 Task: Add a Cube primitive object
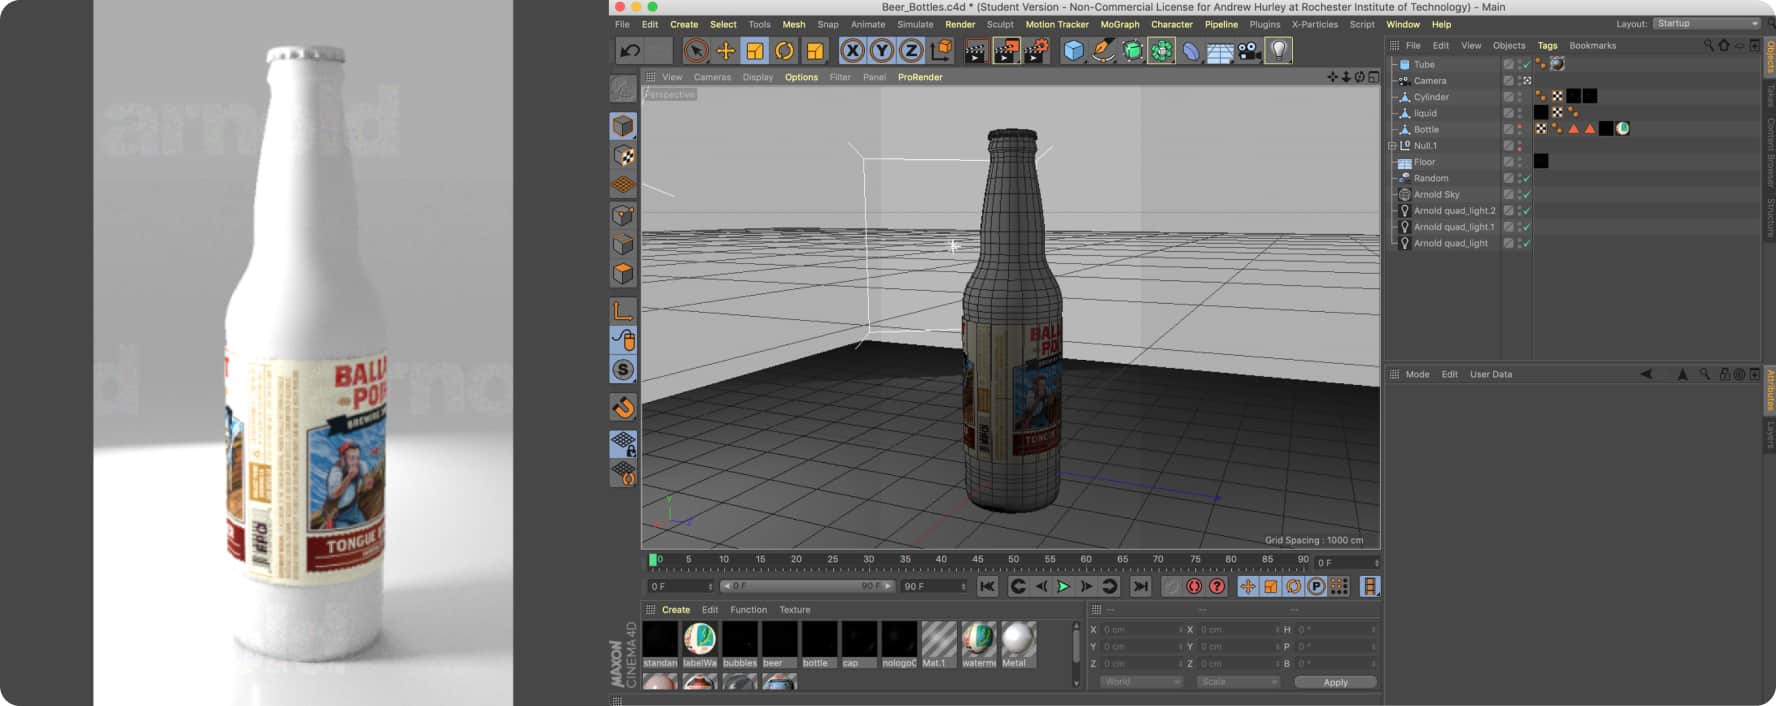1073,51
